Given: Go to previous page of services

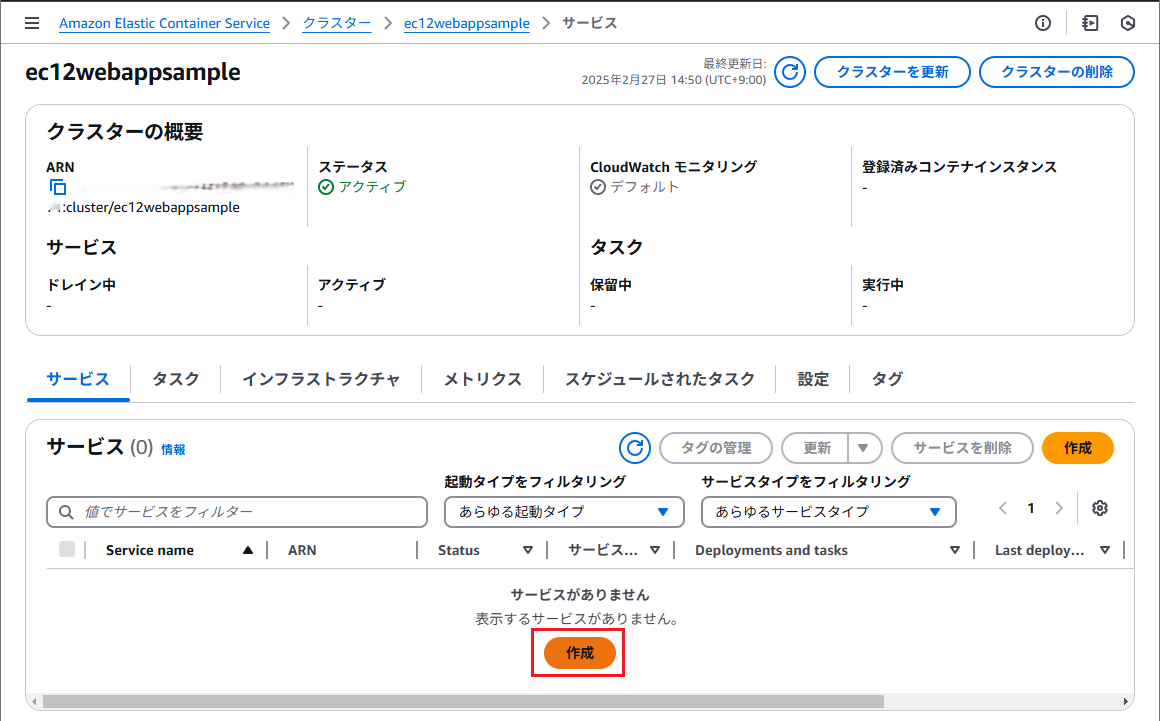Looking at the screenshot, I should 1003,508.
